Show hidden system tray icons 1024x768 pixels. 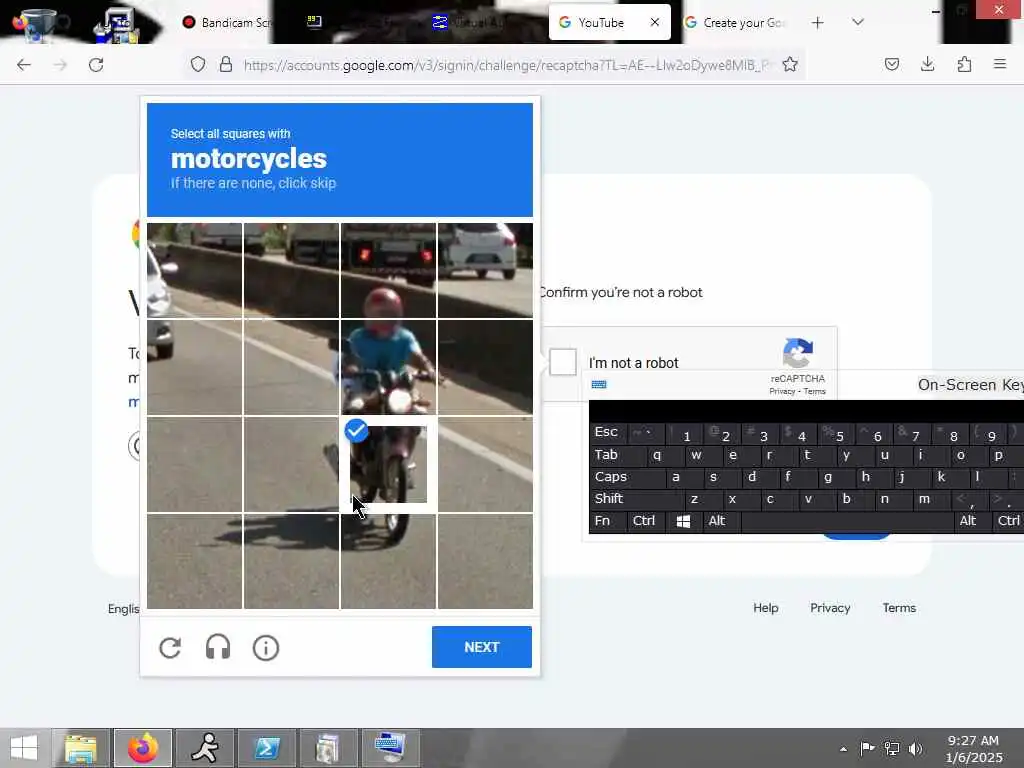(x=843, y=749)
